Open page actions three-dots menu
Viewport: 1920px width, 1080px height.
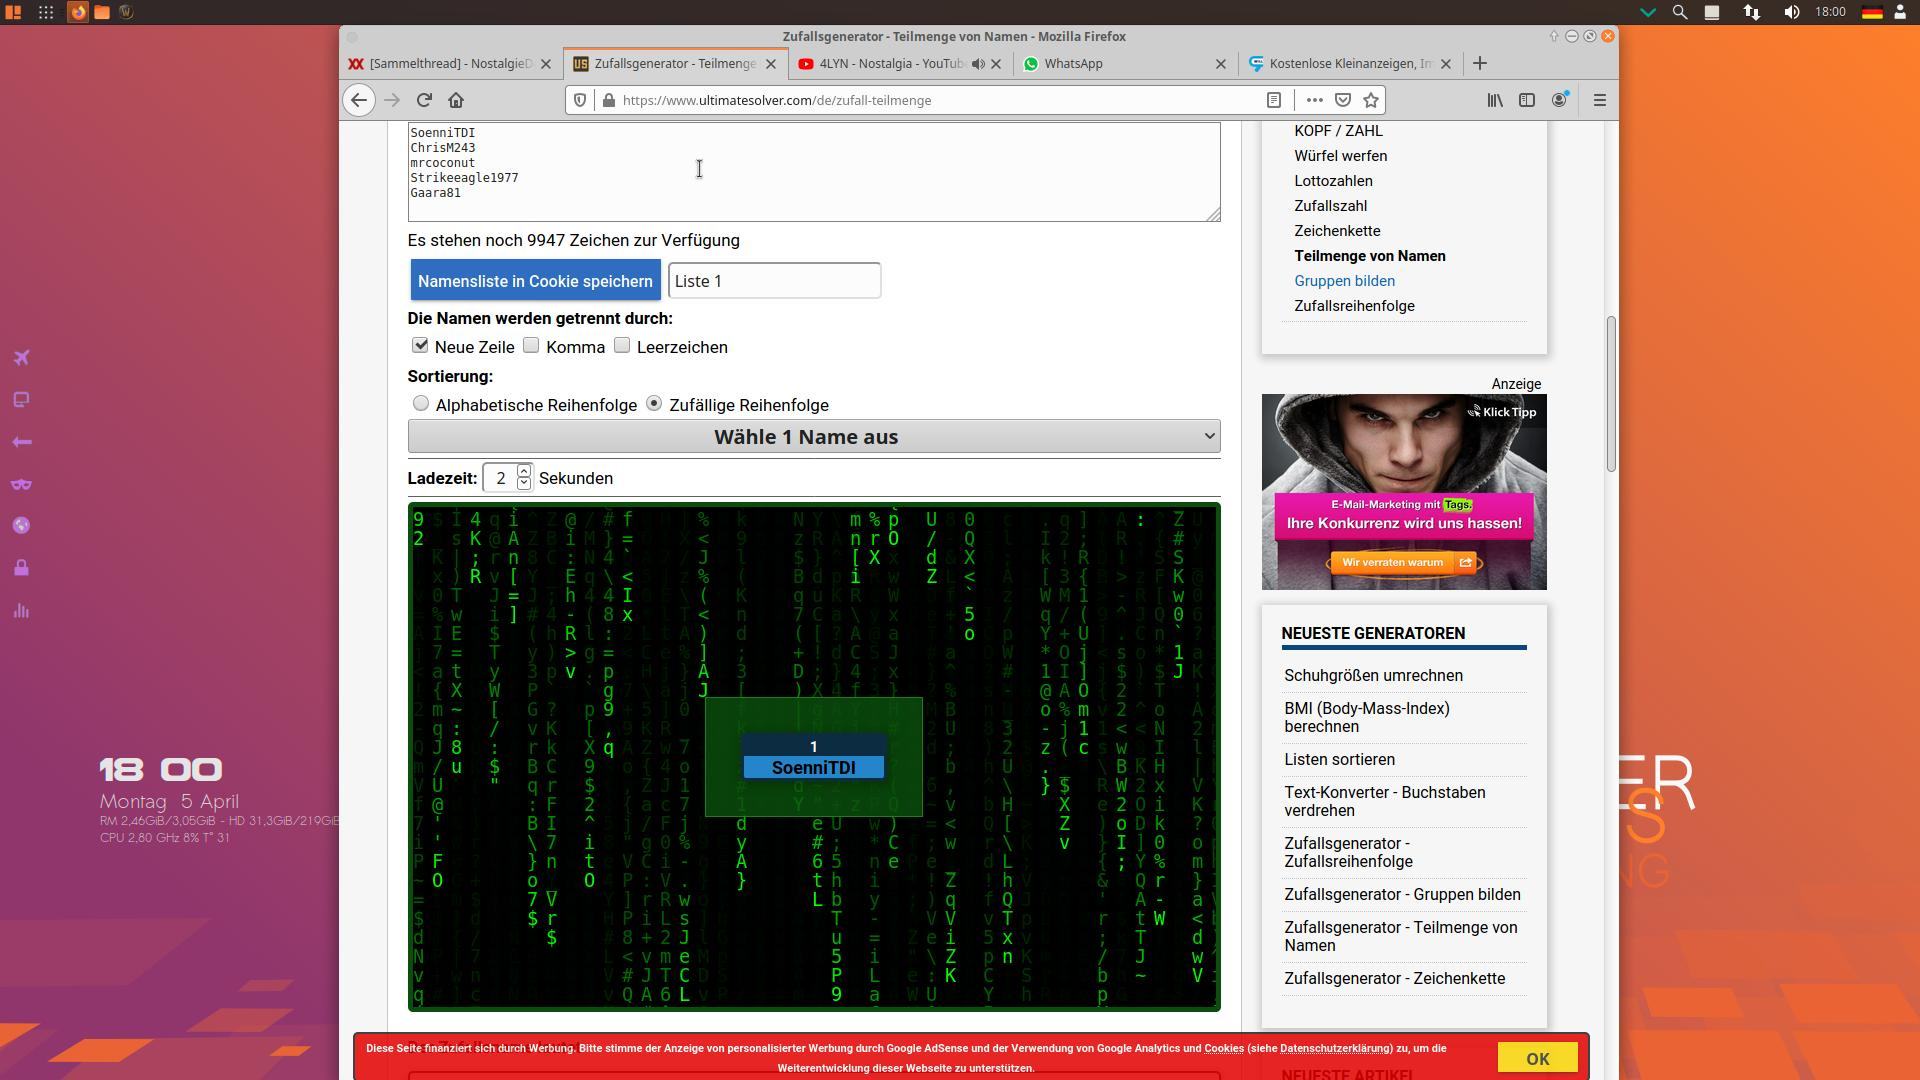tap(1314, 100)
